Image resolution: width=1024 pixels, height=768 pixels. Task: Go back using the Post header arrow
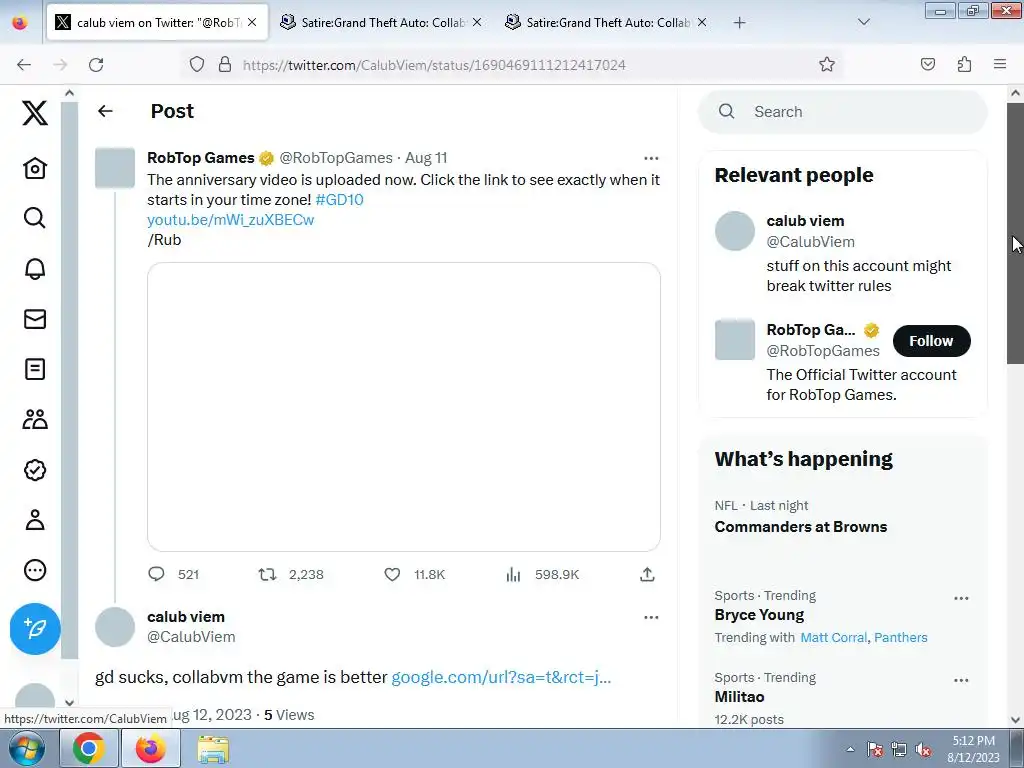pyautogui.click(x=105, y=111)
